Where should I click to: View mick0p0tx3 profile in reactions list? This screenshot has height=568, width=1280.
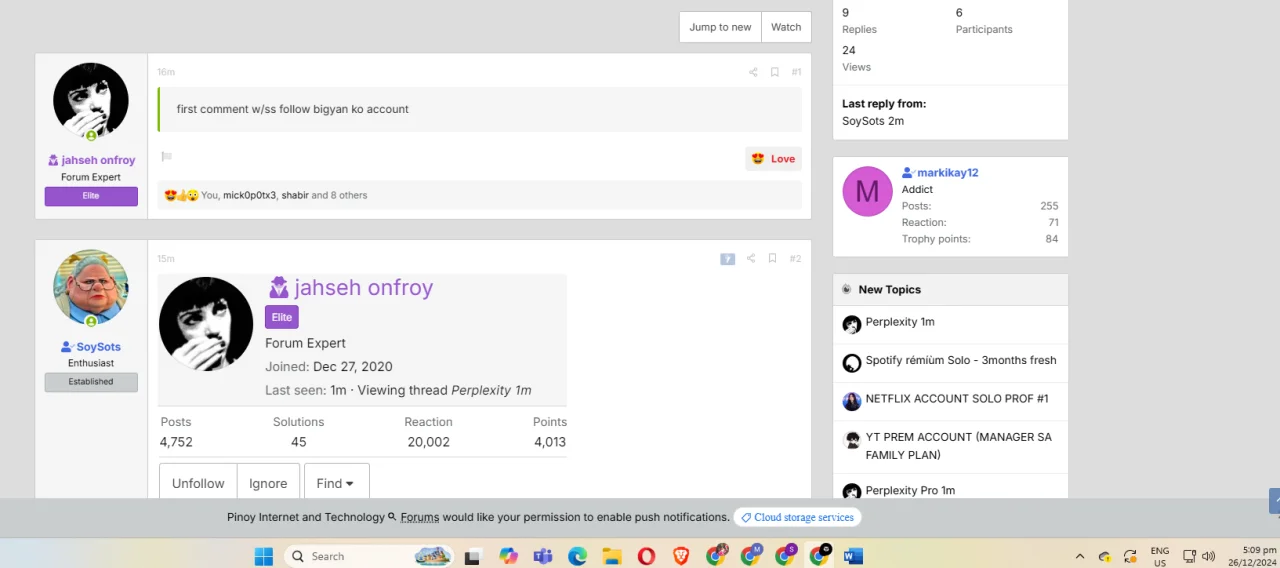[249, 195]
